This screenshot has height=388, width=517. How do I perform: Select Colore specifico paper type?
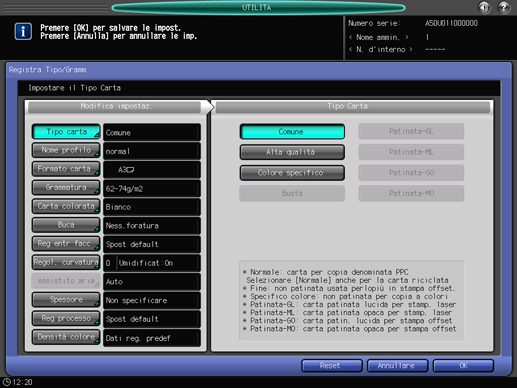coord(292,173)
